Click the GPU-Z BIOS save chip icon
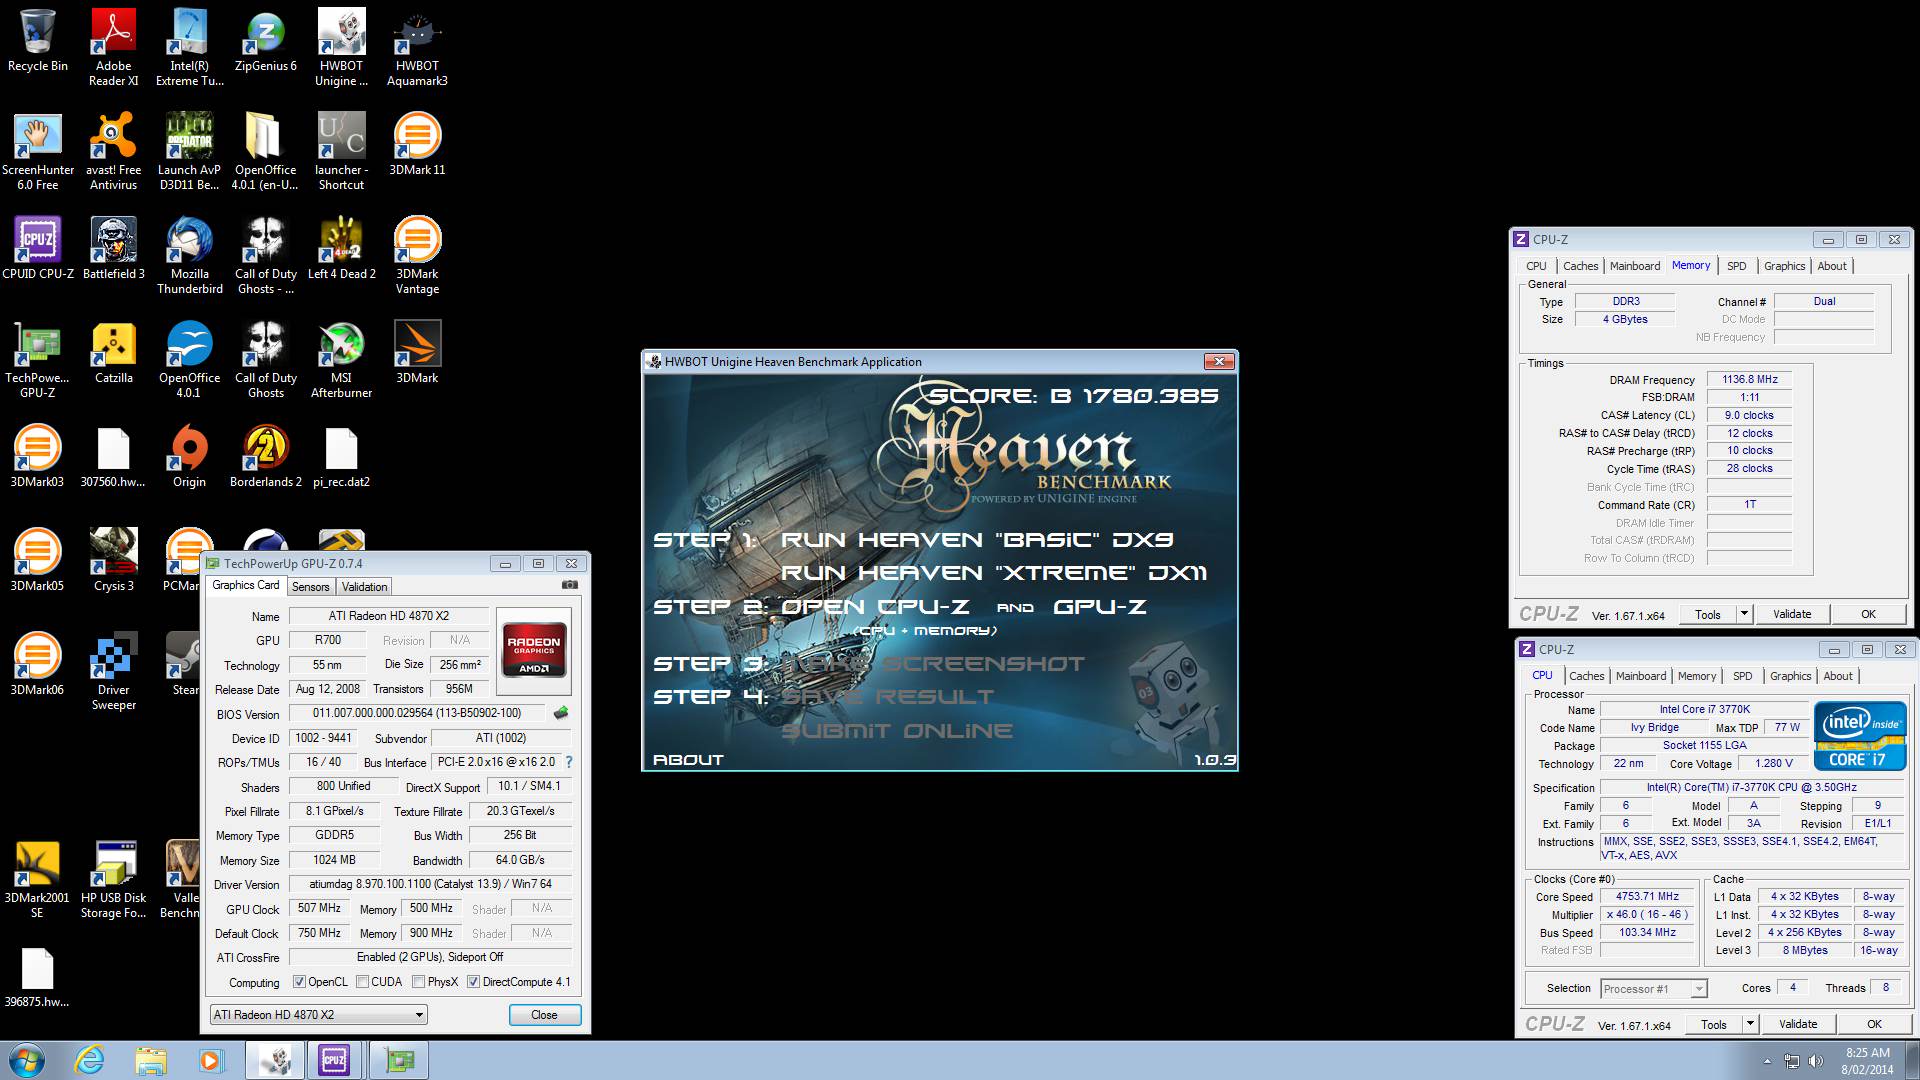1920x1080 pixels. (561, 713)
